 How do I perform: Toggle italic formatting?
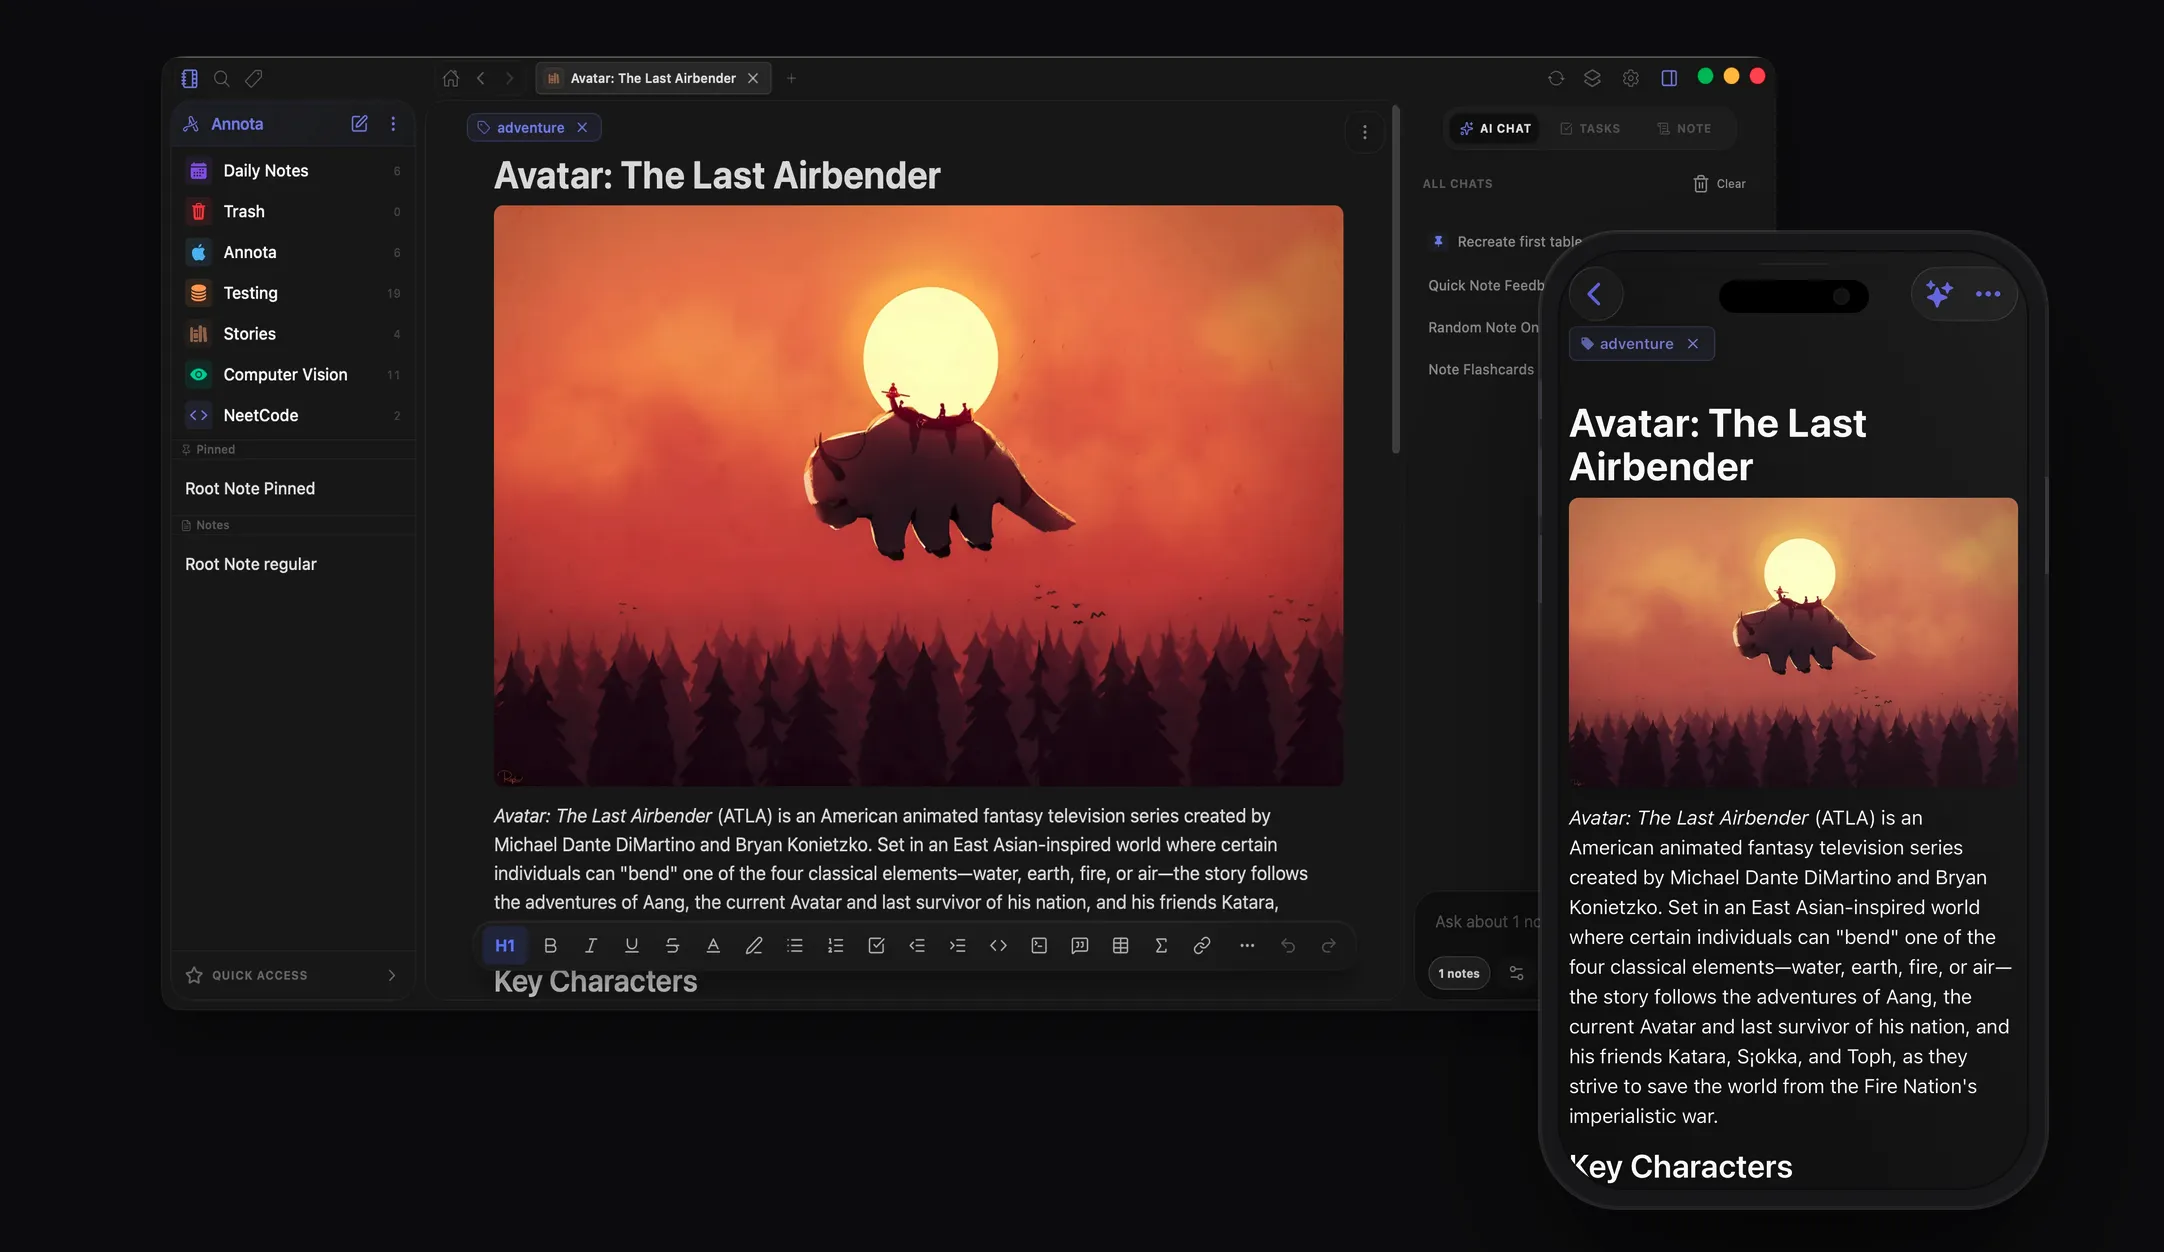click(591, 946)
